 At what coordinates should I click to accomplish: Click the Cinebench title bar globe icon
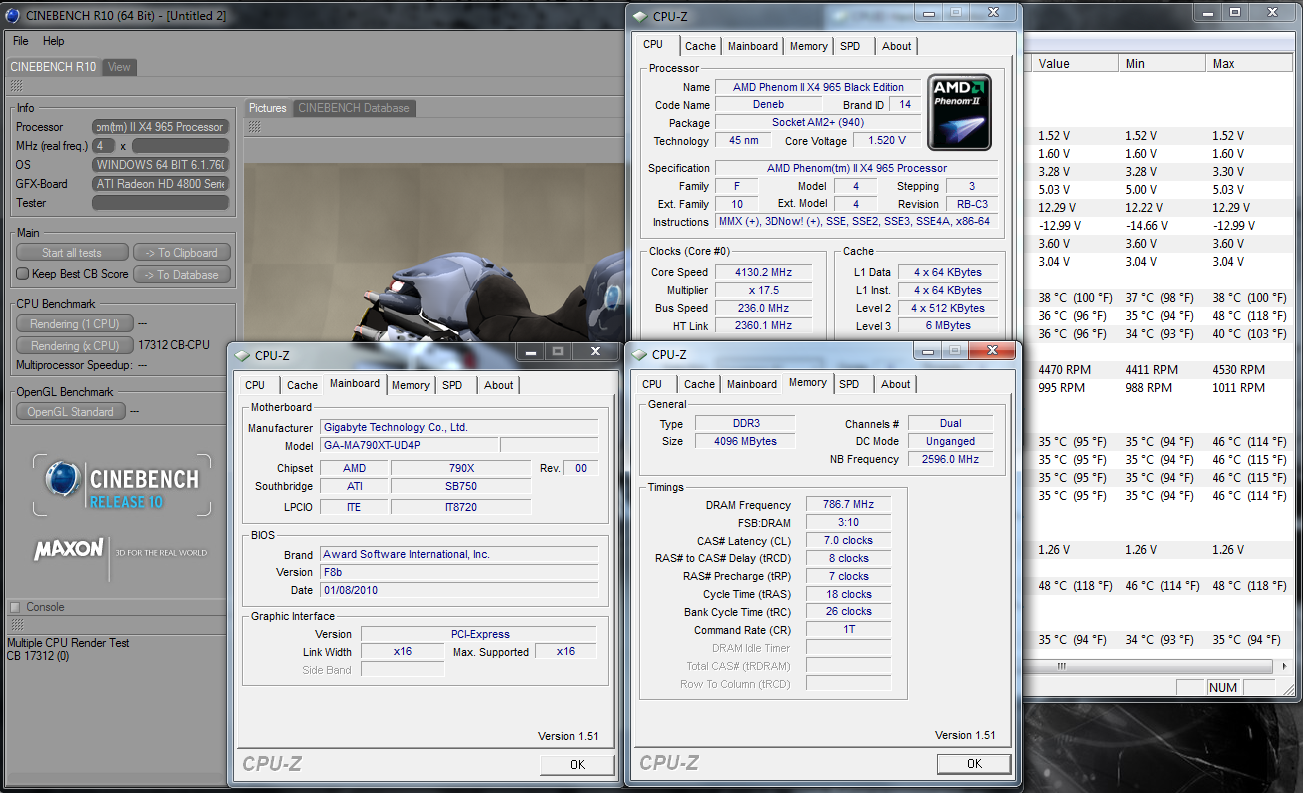pos(12,16)
